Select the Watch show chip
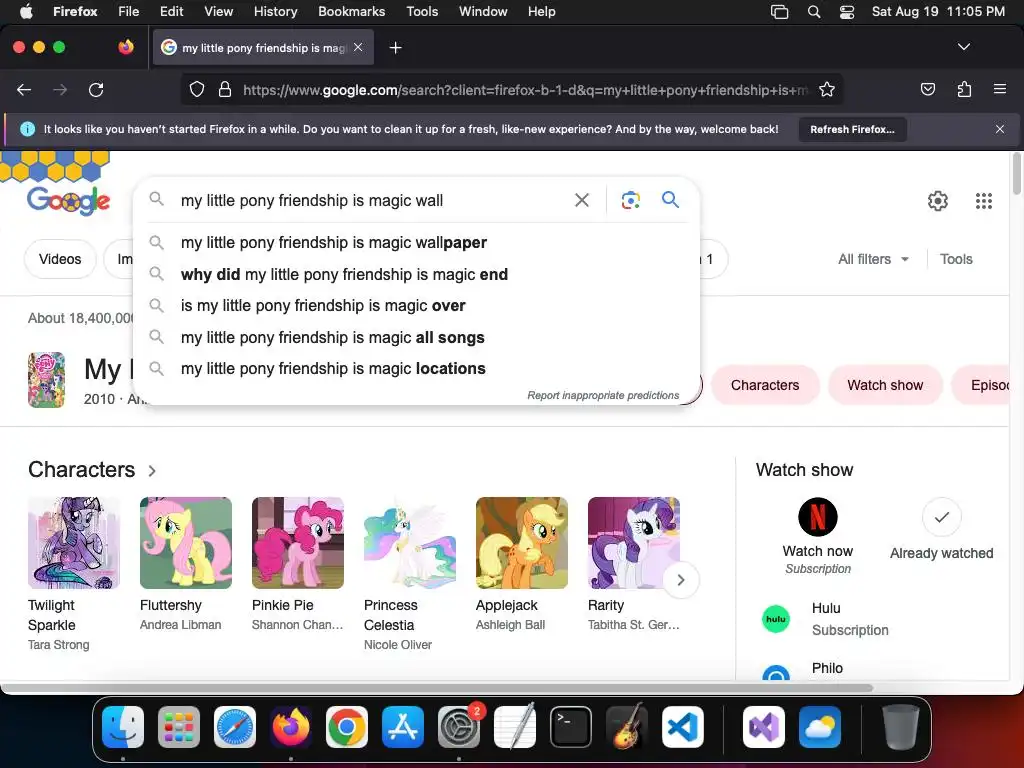The height and width of the screenshot is (768, 1024). click(x=885, y=385)
